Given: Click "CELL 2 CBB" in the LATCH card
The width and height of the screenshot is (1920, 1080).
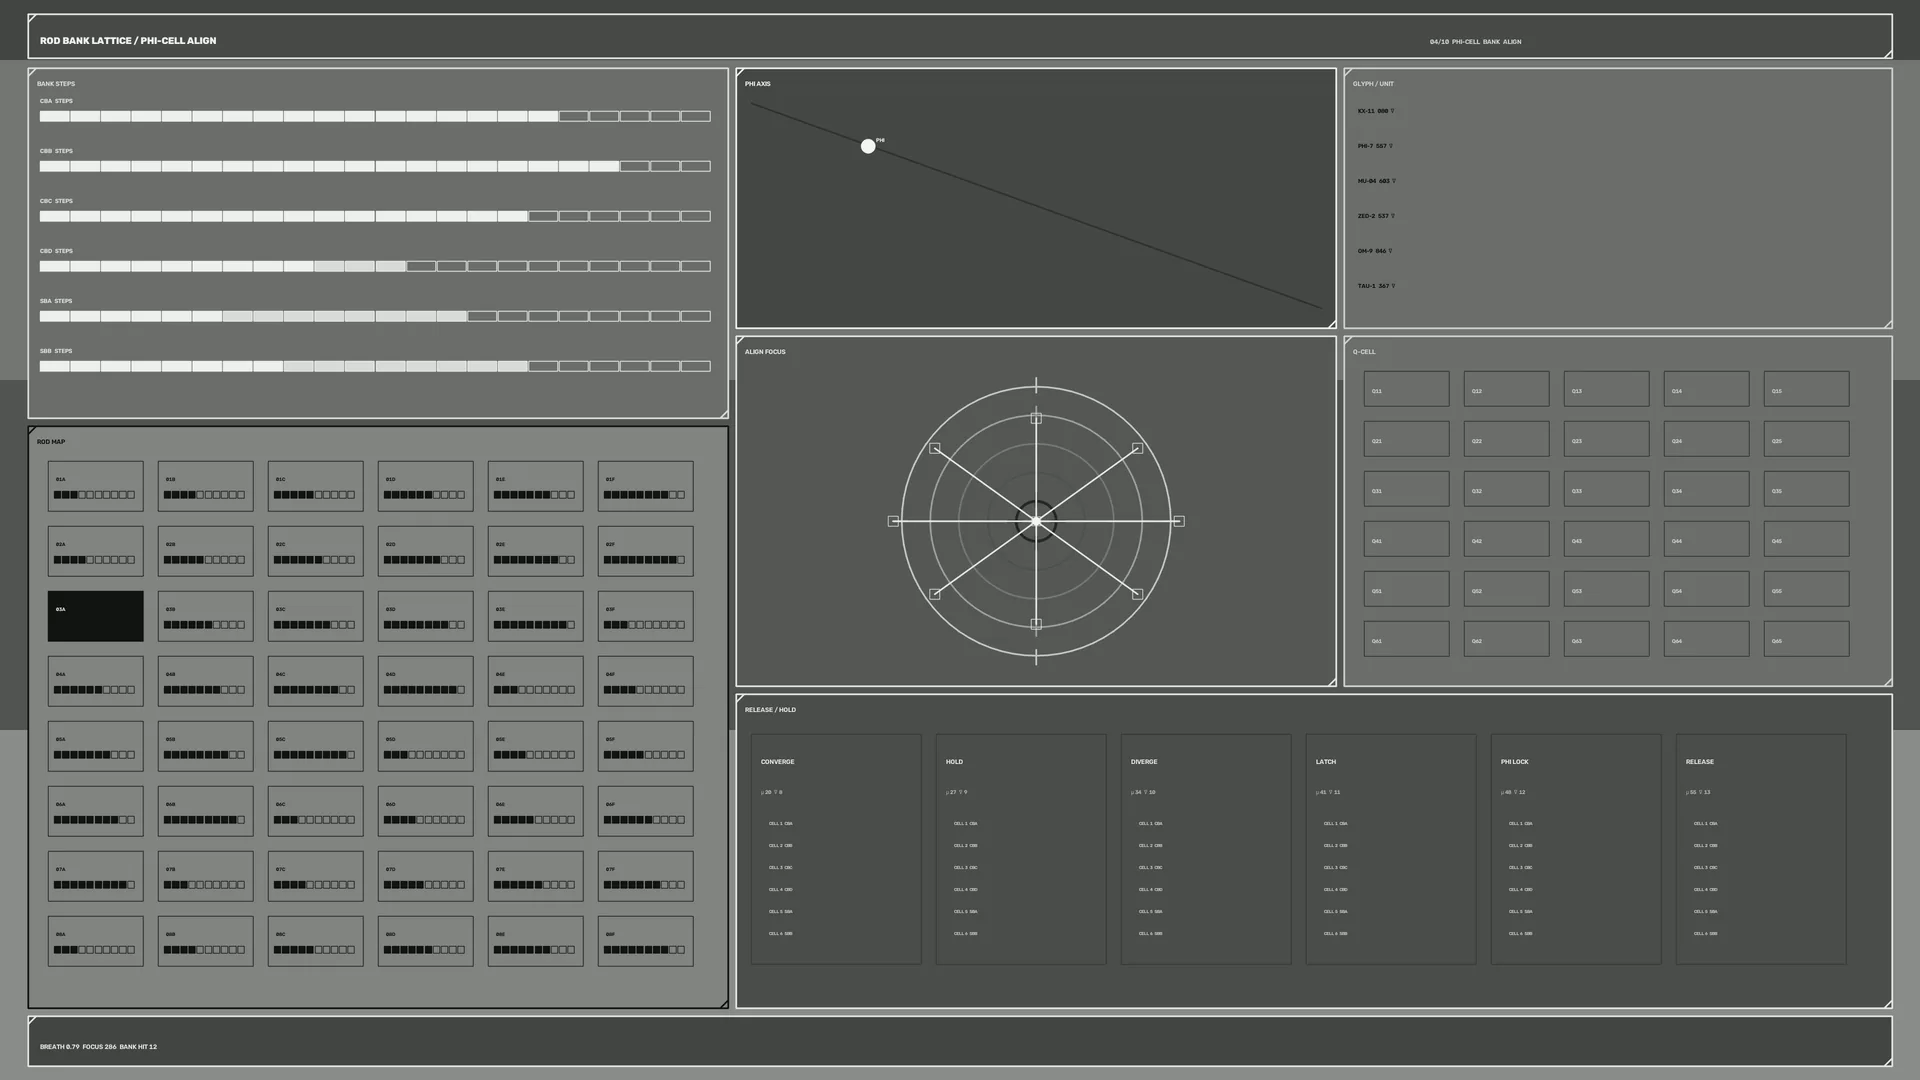Looking at the screenshot, I should [x=1336, y=846].
